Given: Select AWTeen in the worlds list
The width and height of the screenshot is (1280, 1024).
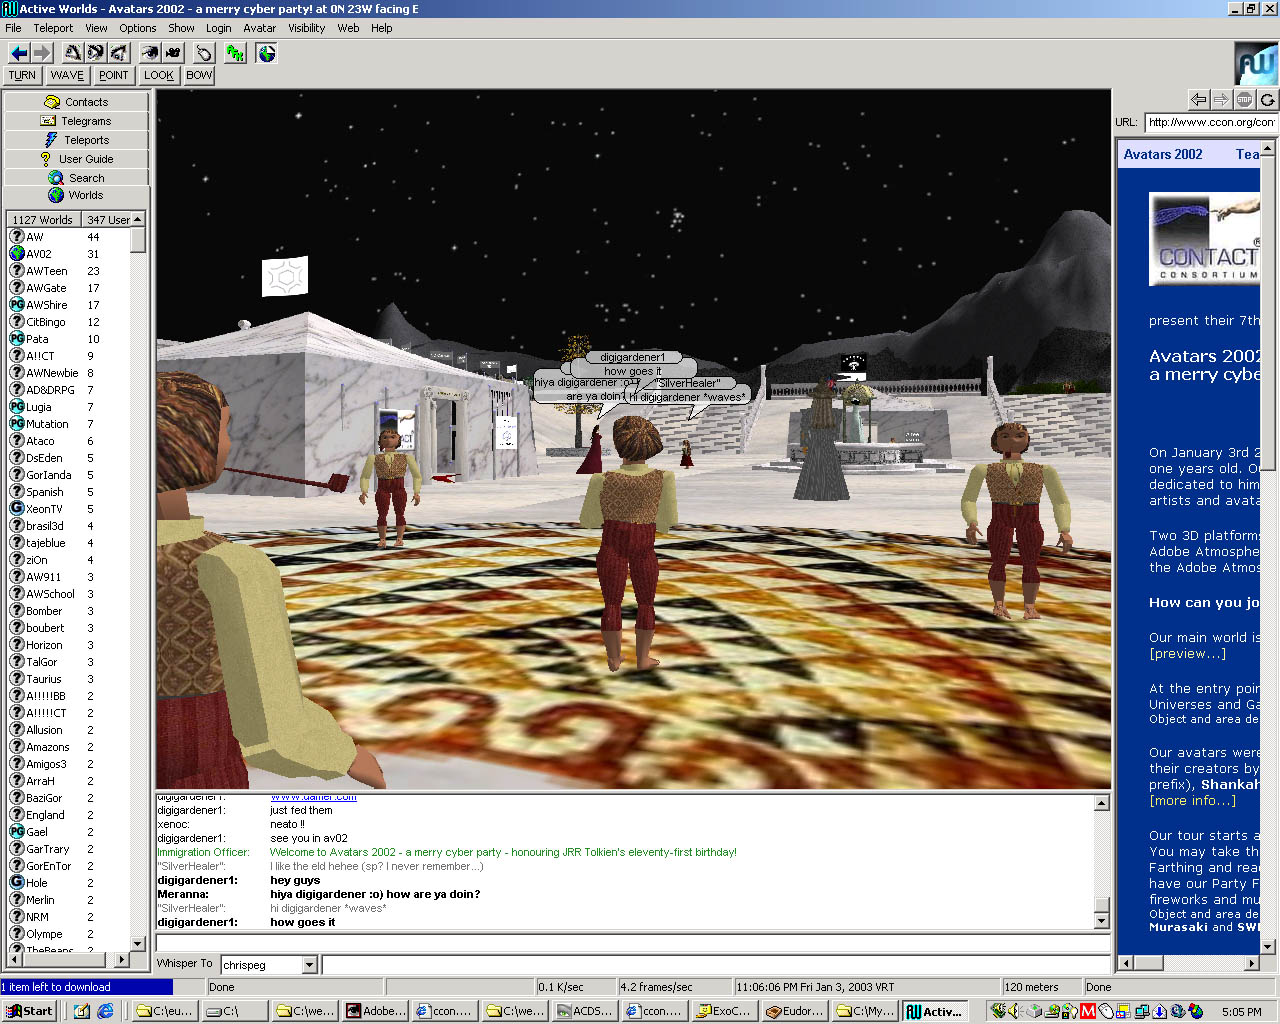Looking at the screenshot, I should tap(47, 271).
